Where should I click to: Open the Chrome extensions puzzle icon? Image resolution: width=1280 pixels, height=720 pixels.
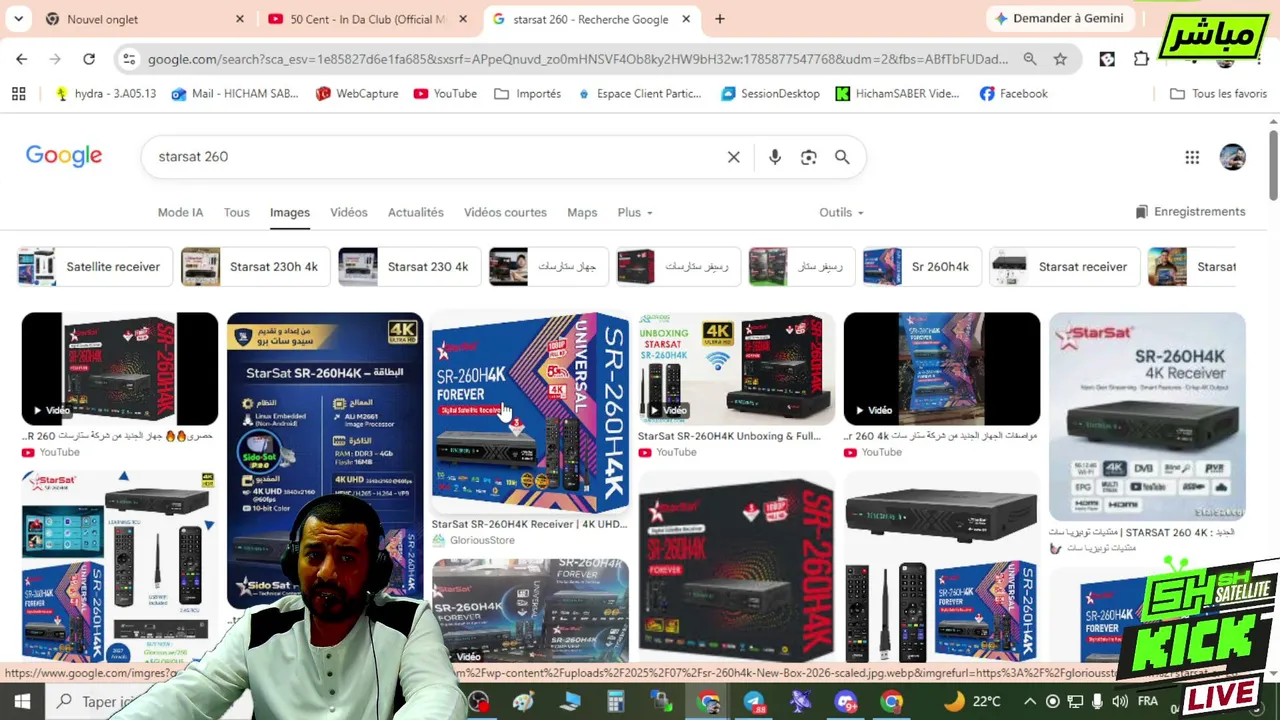(x=1141, y=59)
